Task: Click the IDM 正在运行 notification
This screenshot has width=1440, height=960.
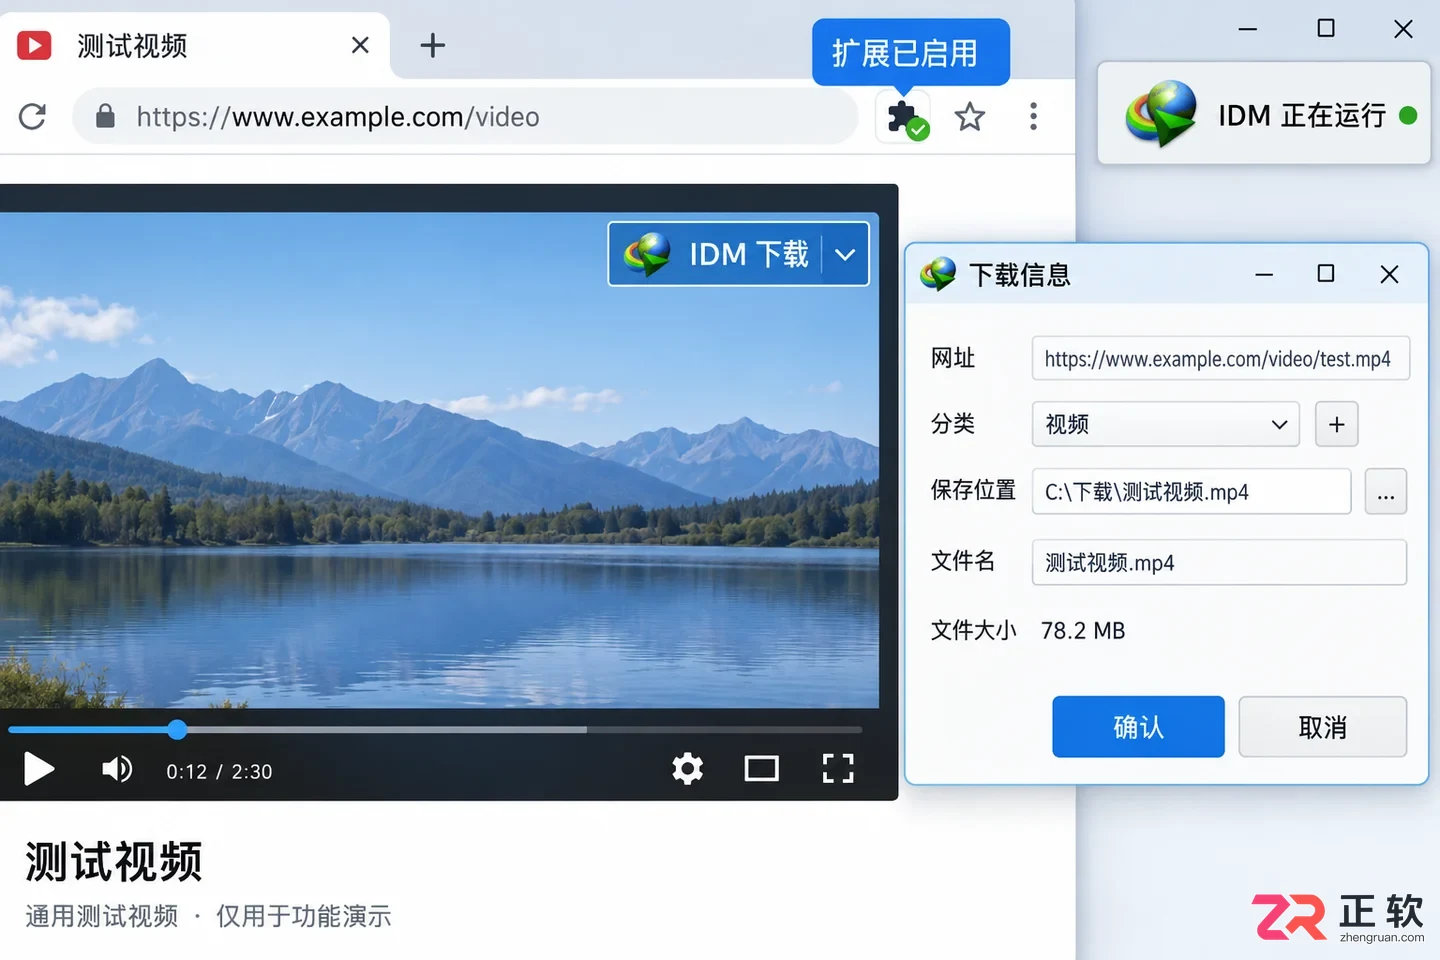Action: (1264, 114)
